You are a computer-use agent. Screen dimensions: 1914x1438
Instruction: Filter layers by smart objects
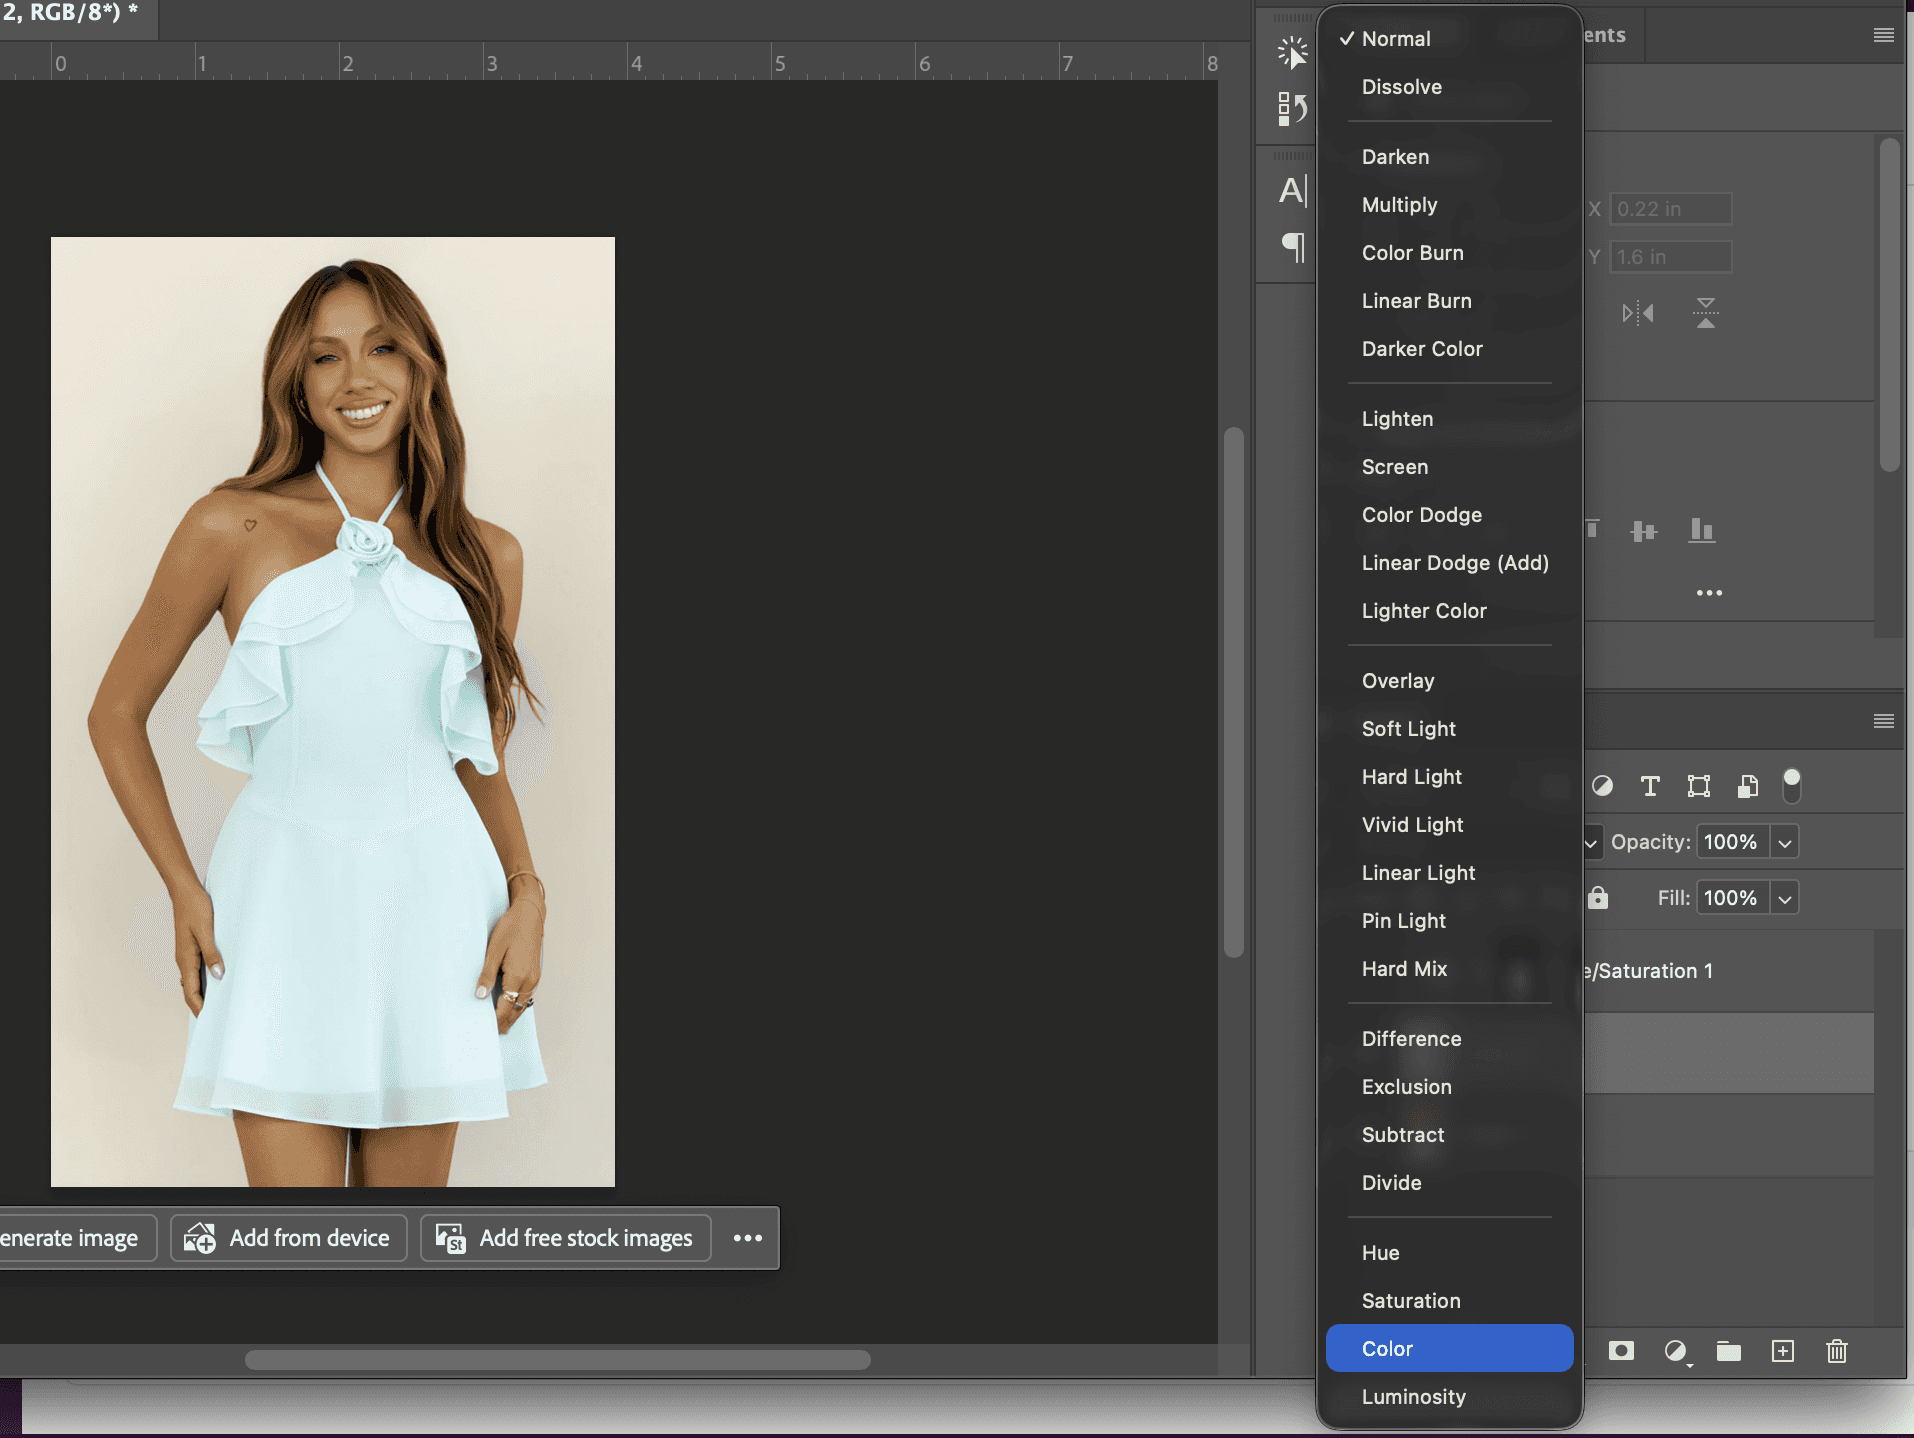pyautogui.click(x=1747, y=786)
